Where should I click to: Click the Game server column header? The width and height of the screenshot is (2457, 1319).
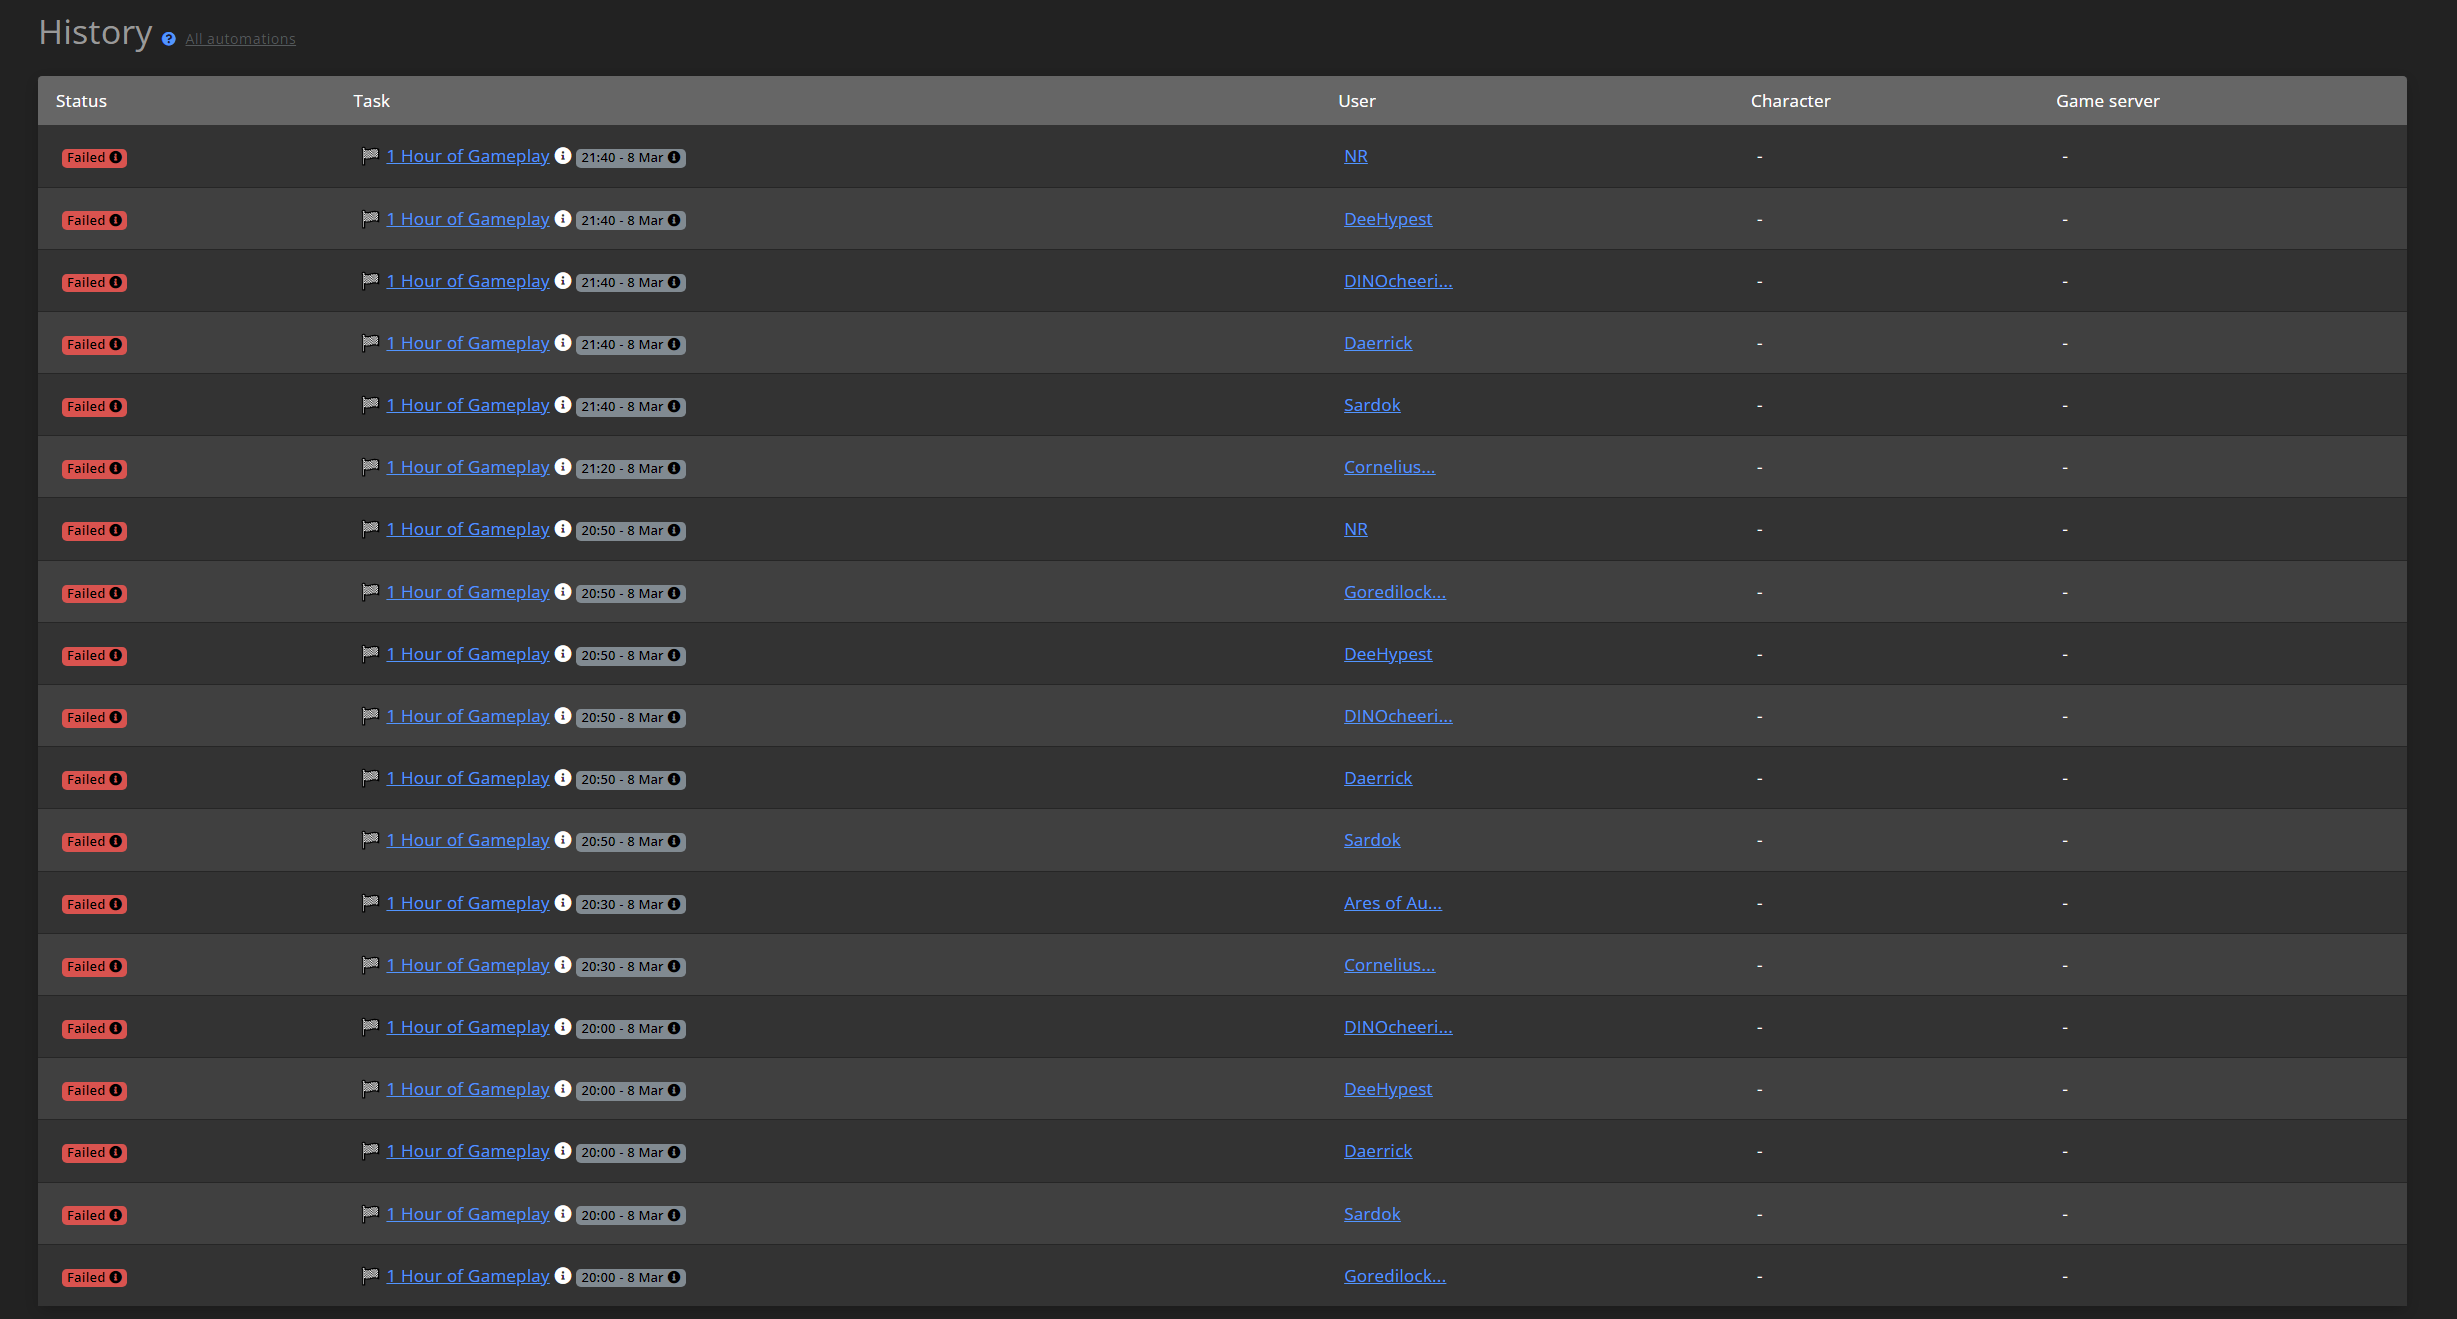tap(2107, 100)
